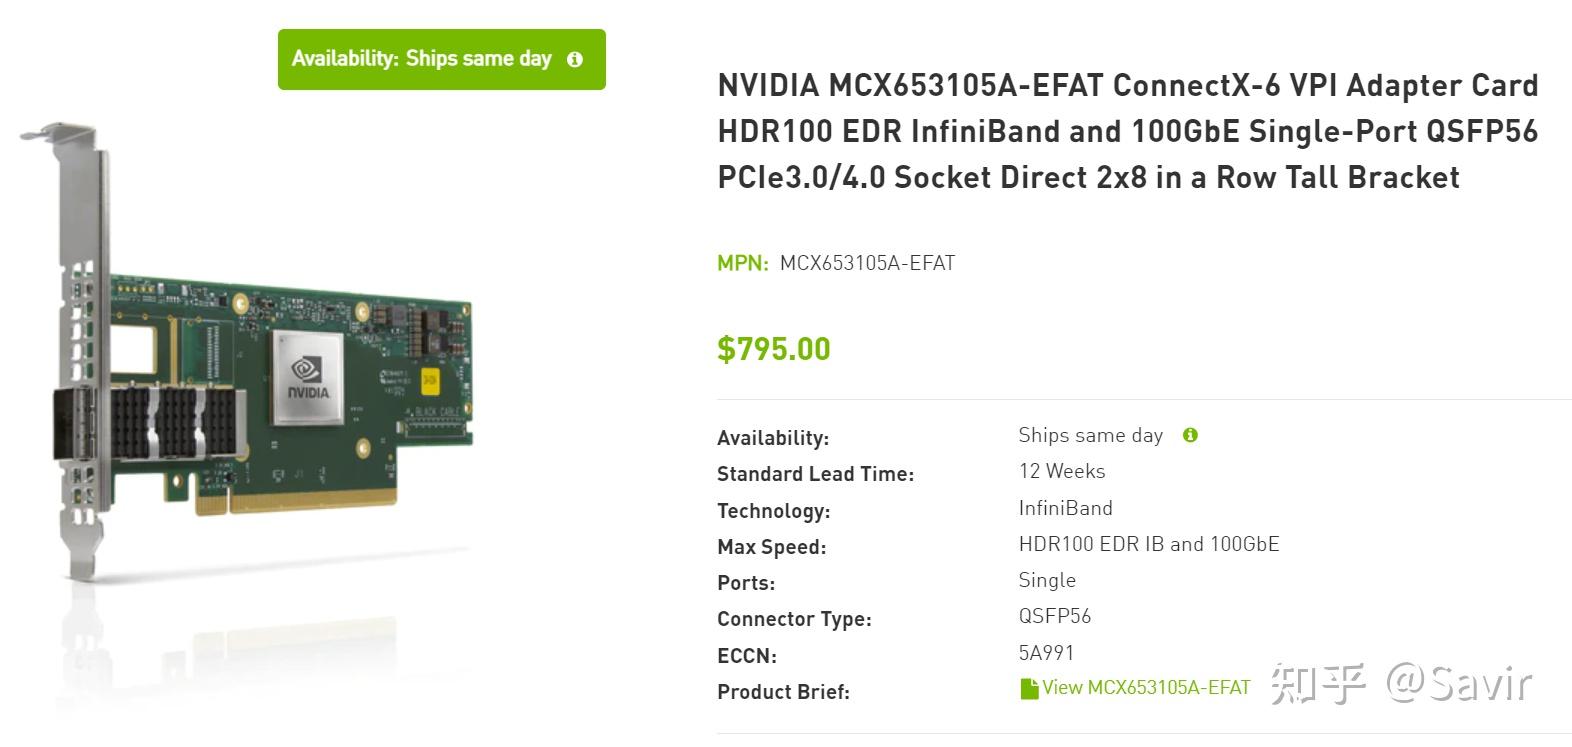
Task: Click the MCX653105A-EFAT part number beside MPN
Action: [867, 263]
